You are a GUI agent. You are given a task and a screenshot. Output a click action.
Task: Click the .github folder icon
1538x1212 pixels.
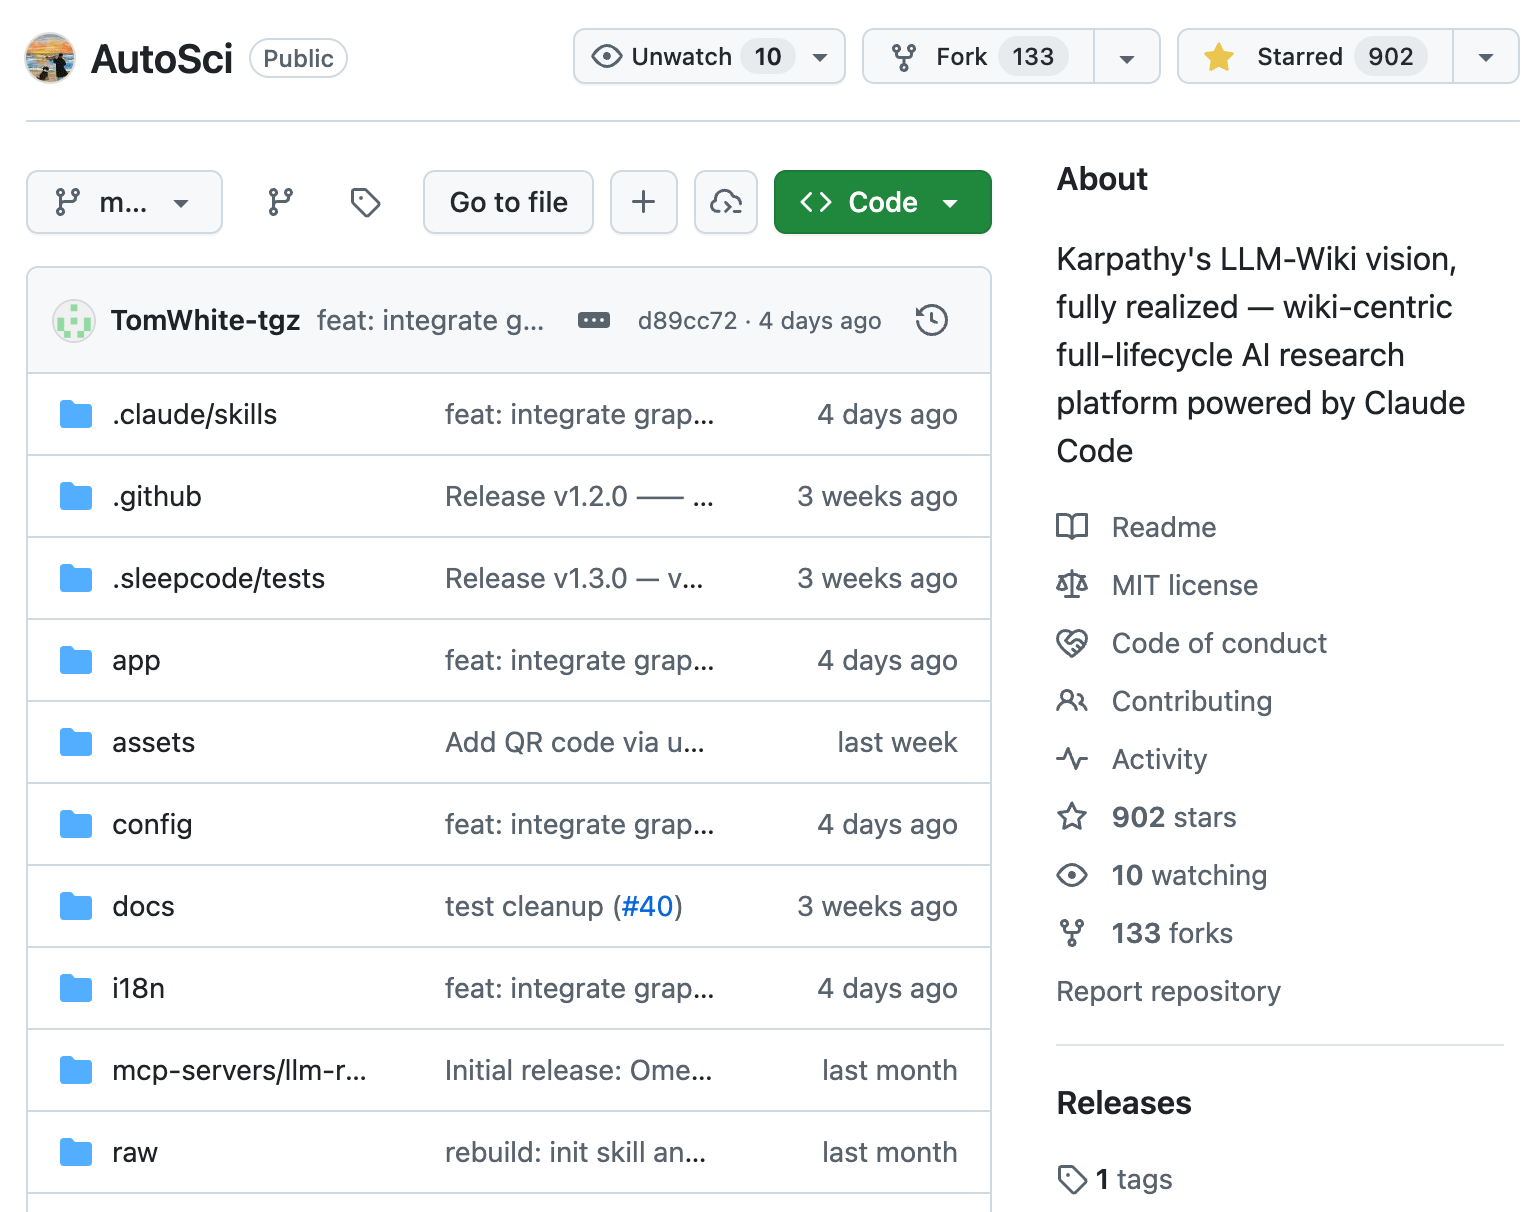pyautogui.click(x=76, y=496)
